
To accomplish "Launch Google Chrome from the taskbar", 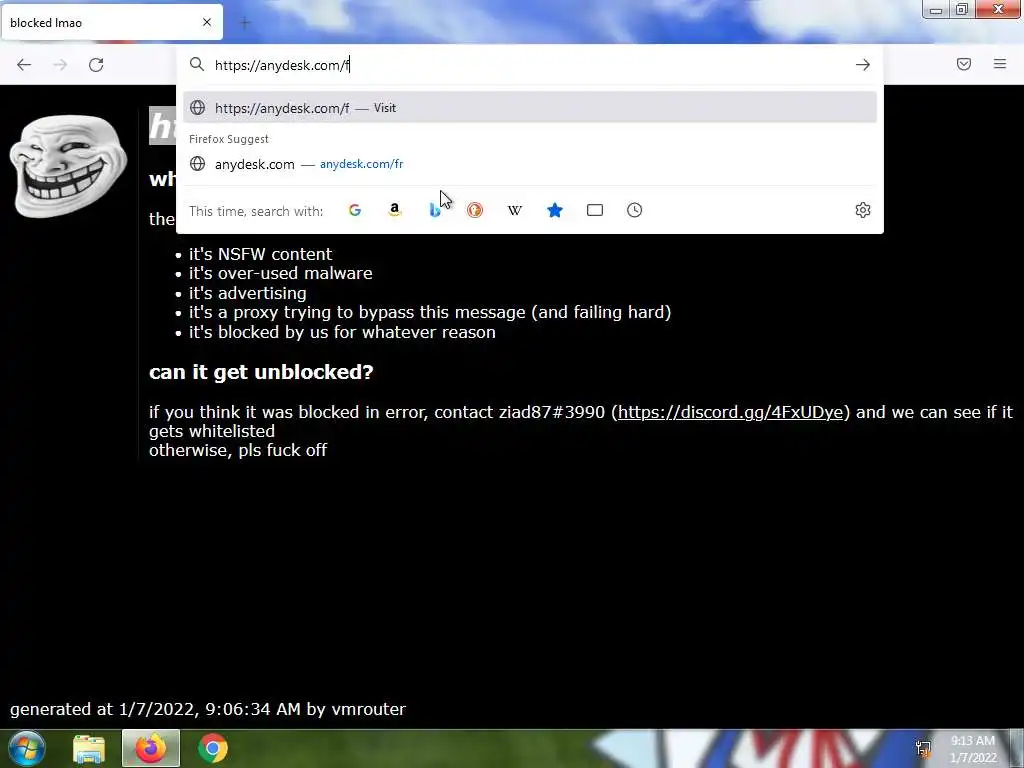I will (213, 748).
